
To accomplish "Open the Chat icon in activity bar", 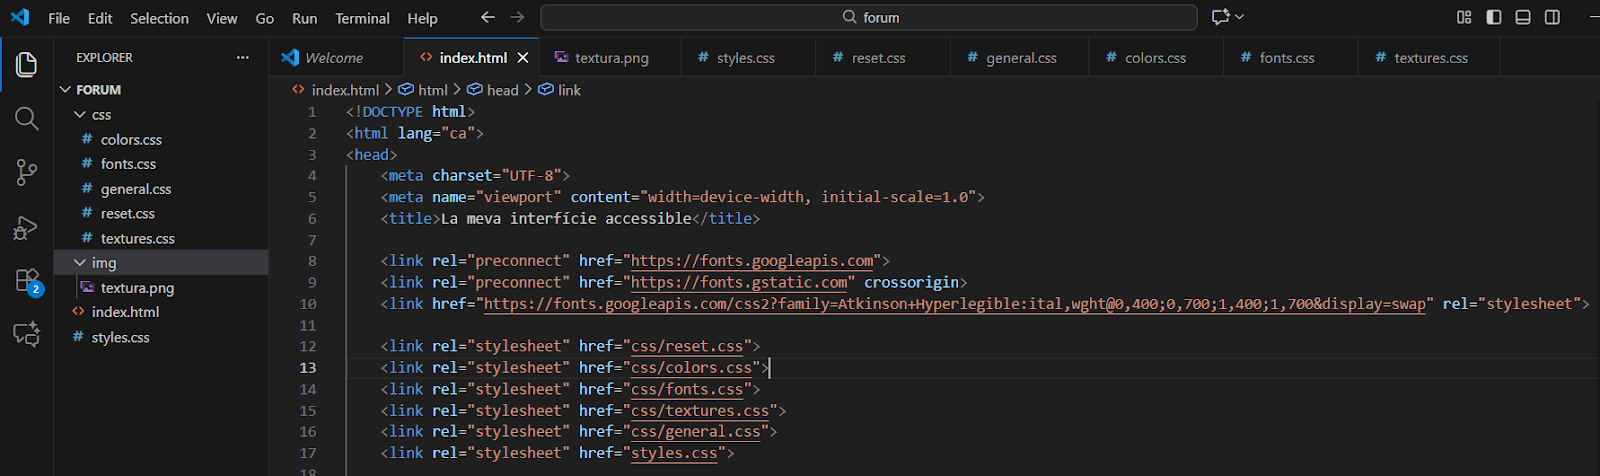I will click(x=26, y=334).
